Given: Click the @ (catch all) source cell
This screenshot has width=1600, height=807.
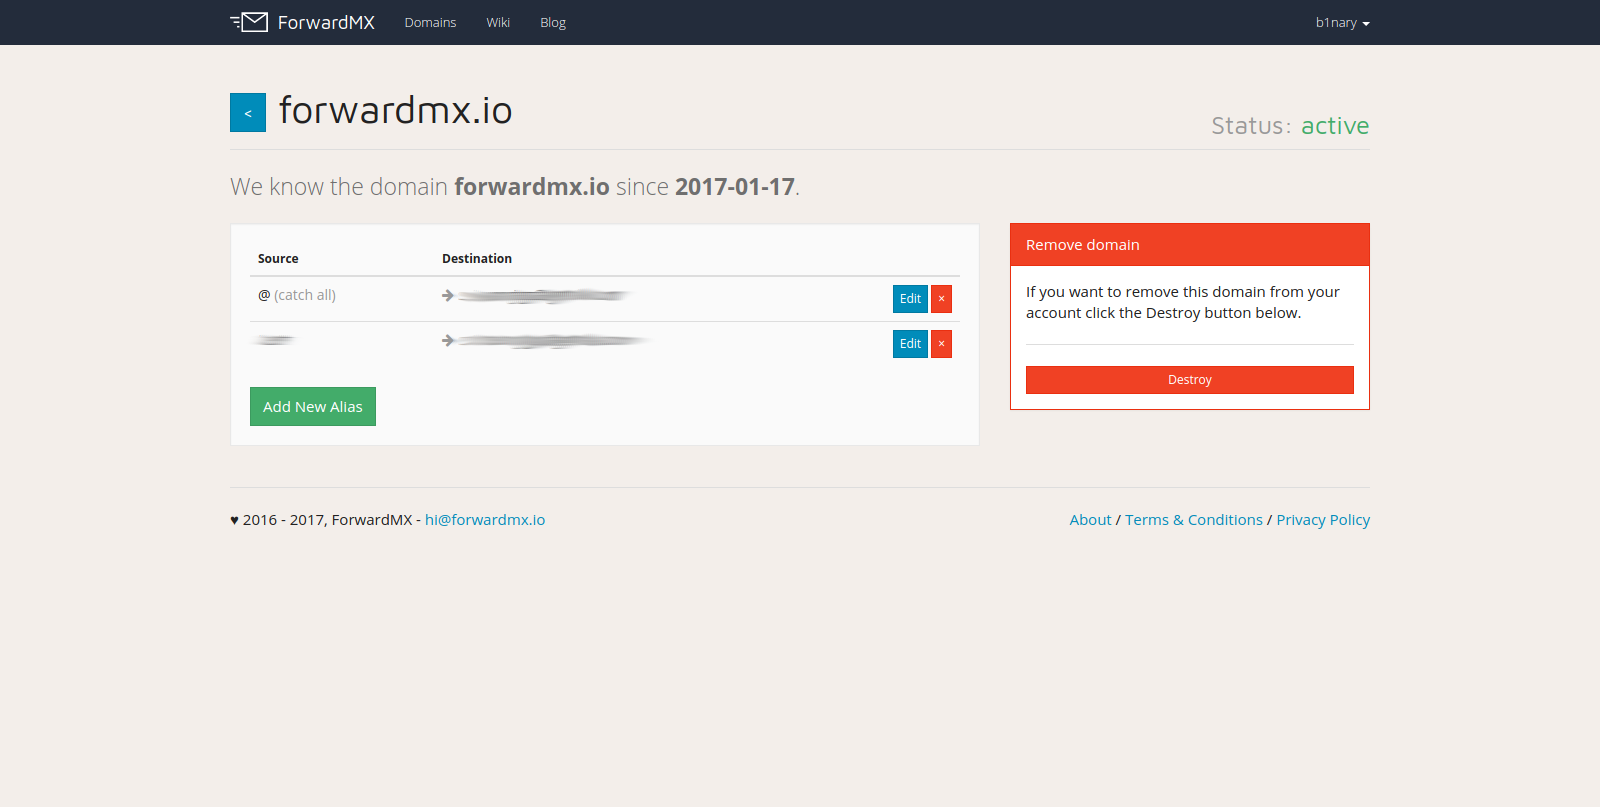Looking at the screenshot, I should point(297,295).
